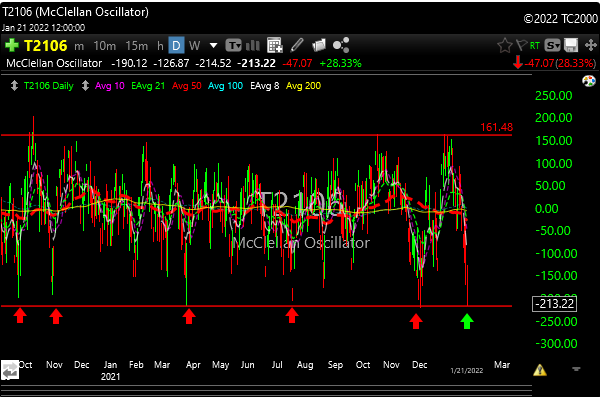This screenshot has width=600, height=397.
Task: Click the yellow T2106 symbol
Action: [x=46, y=46]
